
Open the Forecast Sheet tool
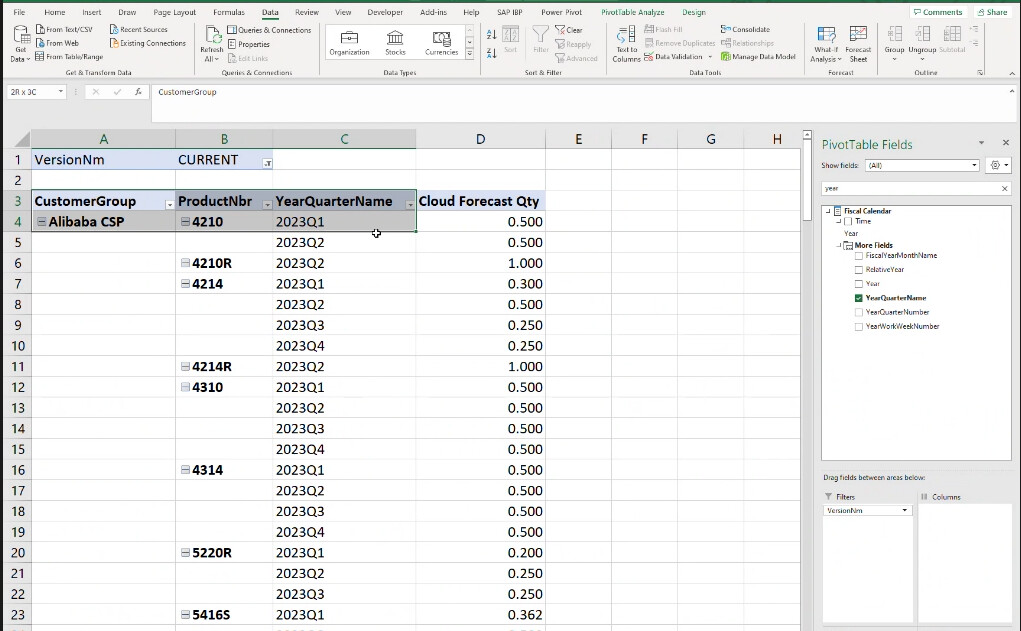pos(858,45)
